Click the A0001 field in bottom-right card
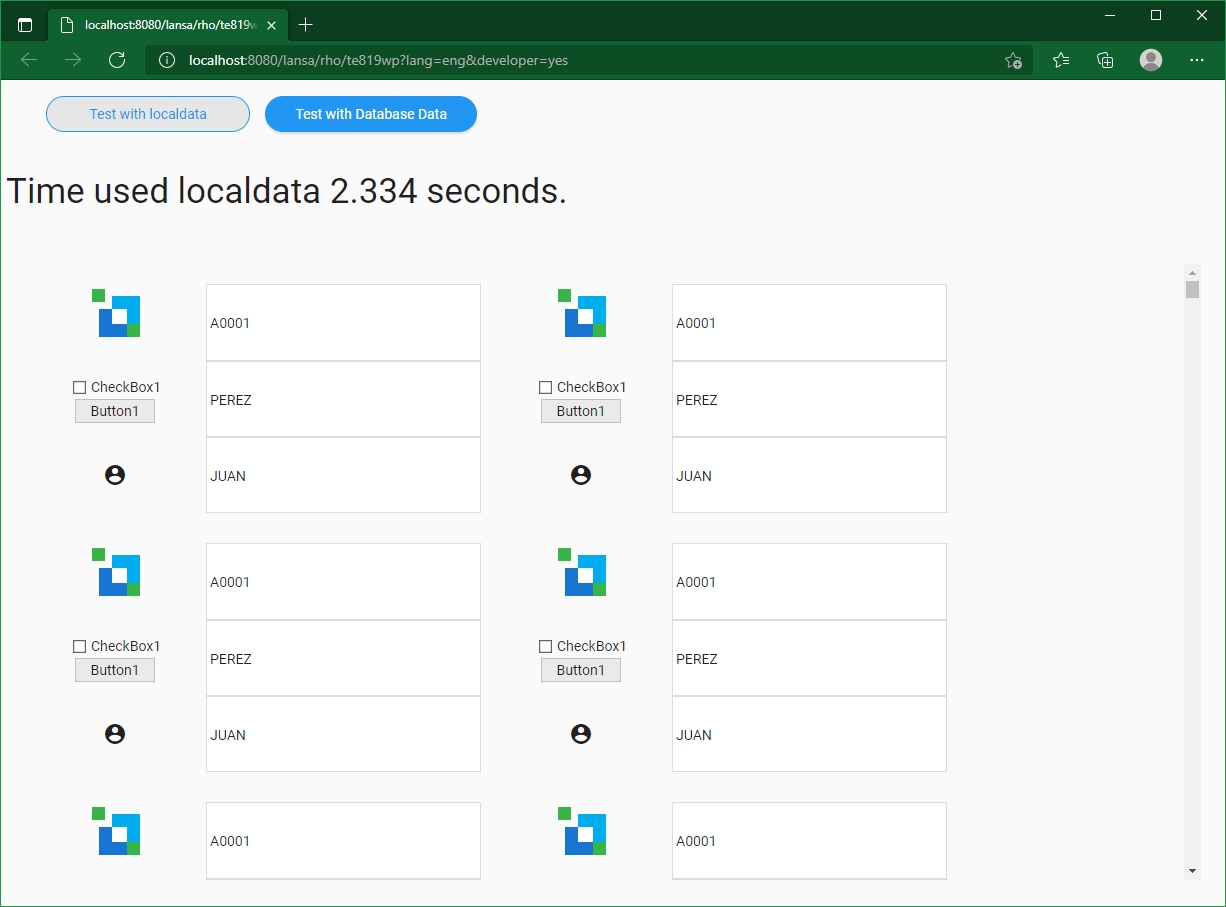1226x907 pixels. click(x=809, y=840)
